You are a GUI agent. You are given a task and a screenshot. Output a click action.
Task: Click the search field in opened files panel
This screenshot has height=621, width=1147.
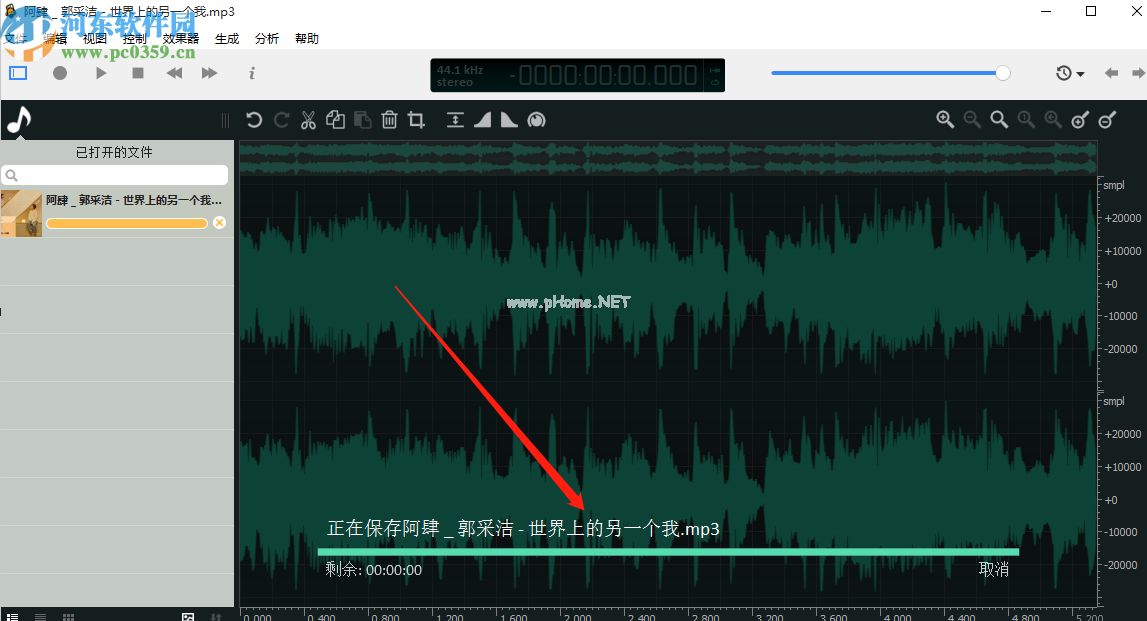click(x=115, y=175)
